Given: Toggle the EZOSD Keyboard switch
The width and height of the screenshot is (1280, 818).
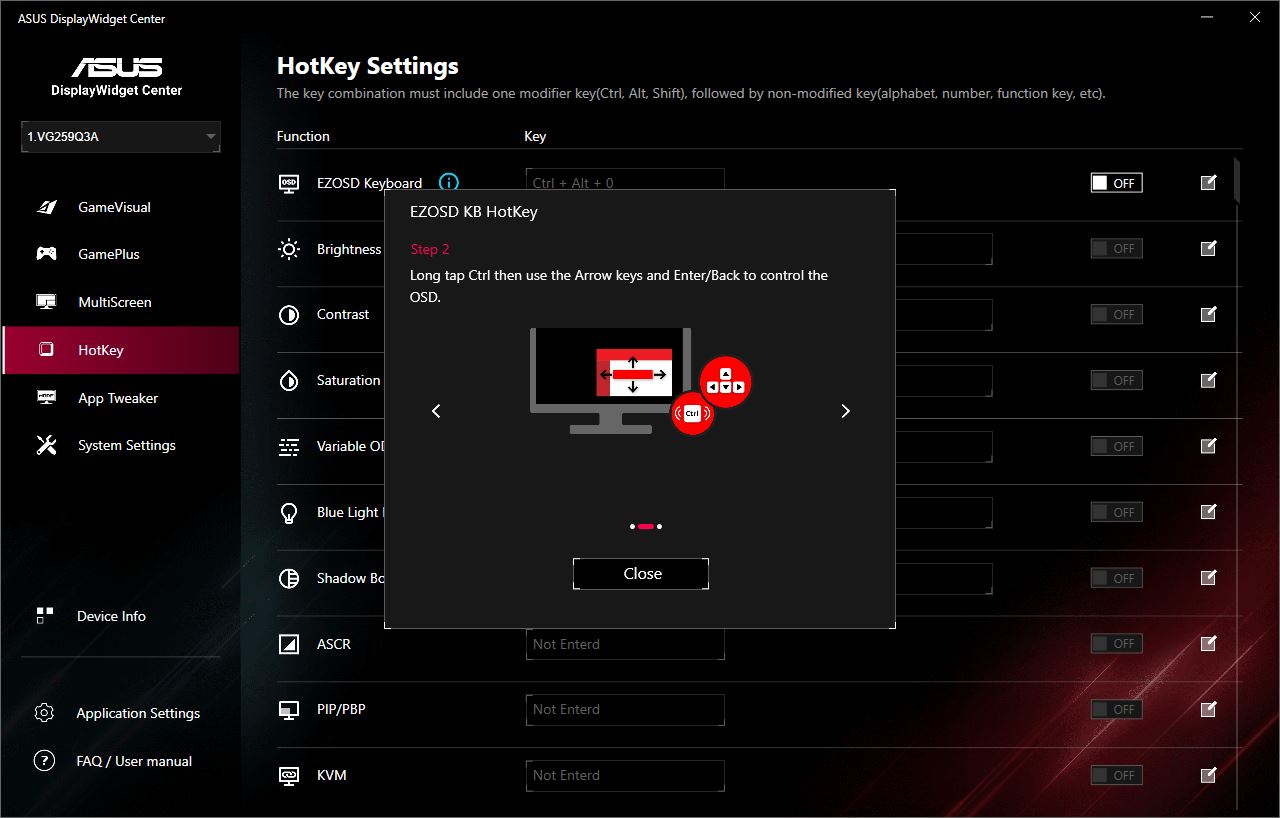Looking at the screenshot, I should coord(1116,183).
